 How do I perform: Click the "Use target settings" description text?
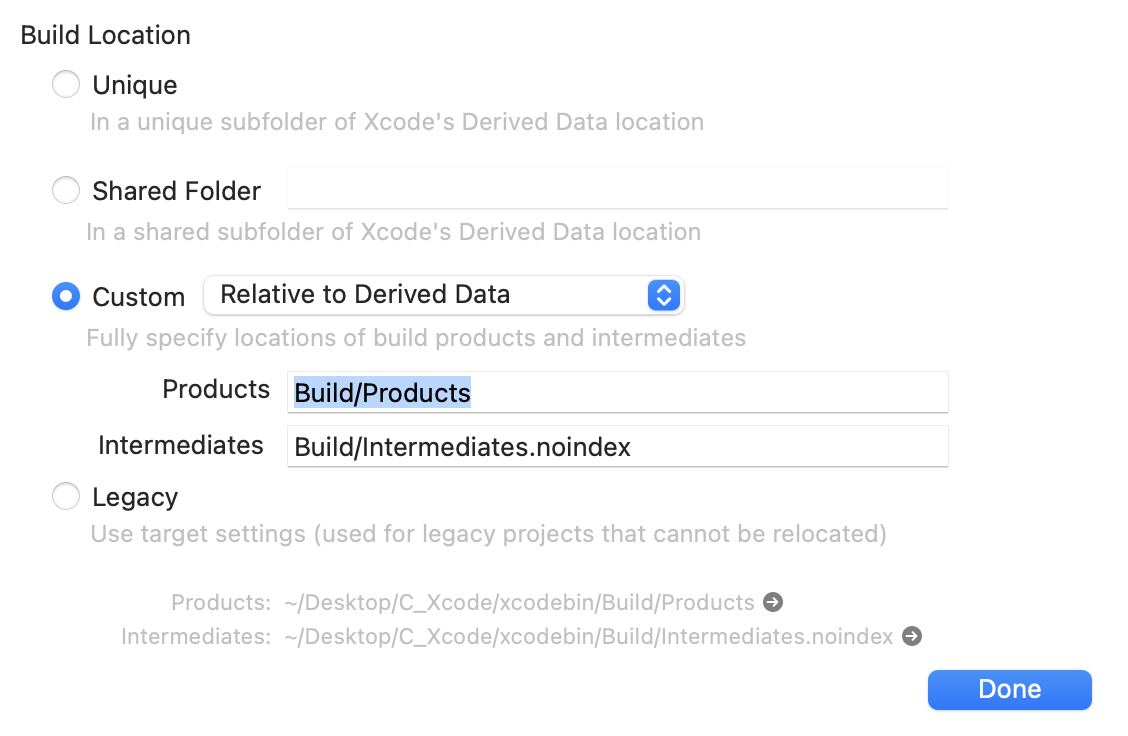point(488,534)
